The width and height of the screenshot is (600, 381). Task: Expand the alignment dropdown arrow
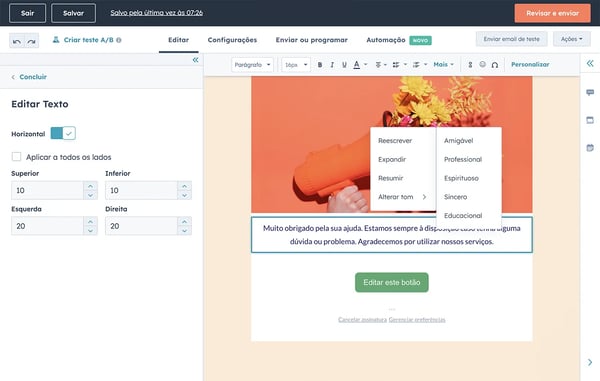(x=385, y=65)
